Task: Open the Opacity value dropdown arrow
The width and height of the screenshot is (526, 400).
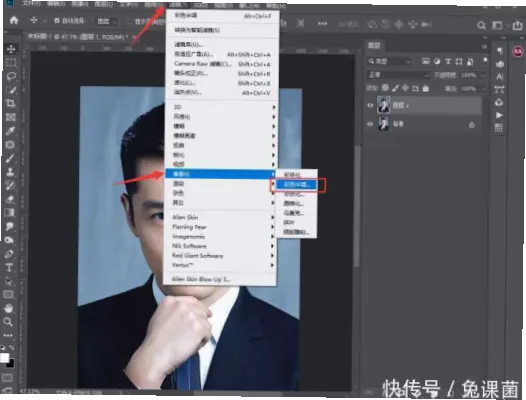Action: tap(483, 76)
